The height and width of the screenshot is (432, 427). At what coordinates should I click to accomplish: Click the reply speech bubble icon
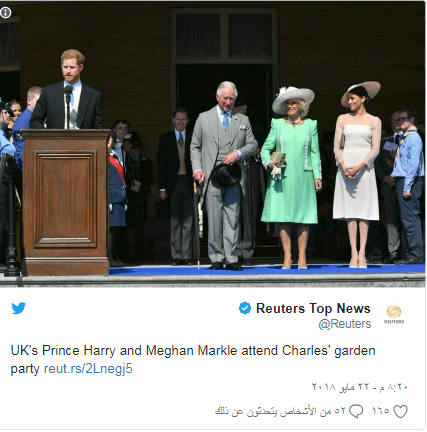click(356, 412)
